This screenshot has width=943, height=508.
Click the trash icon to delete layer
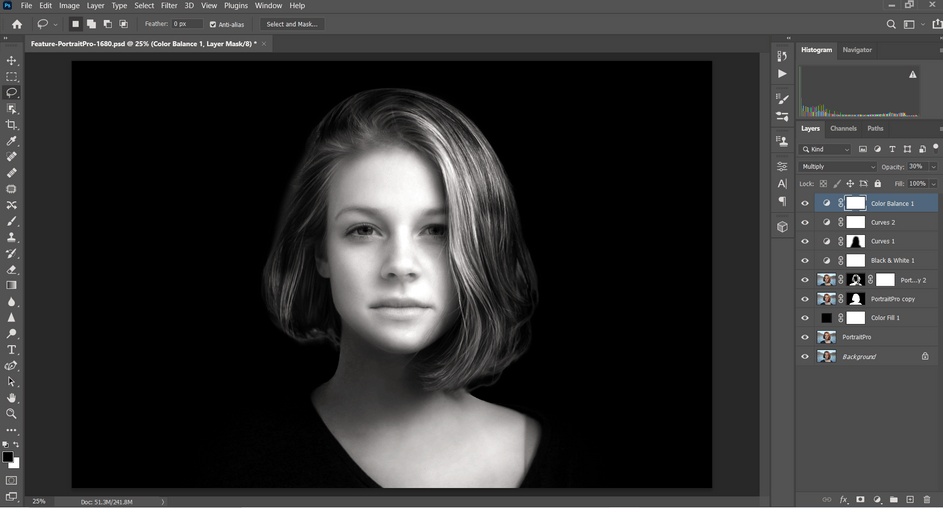927,499
